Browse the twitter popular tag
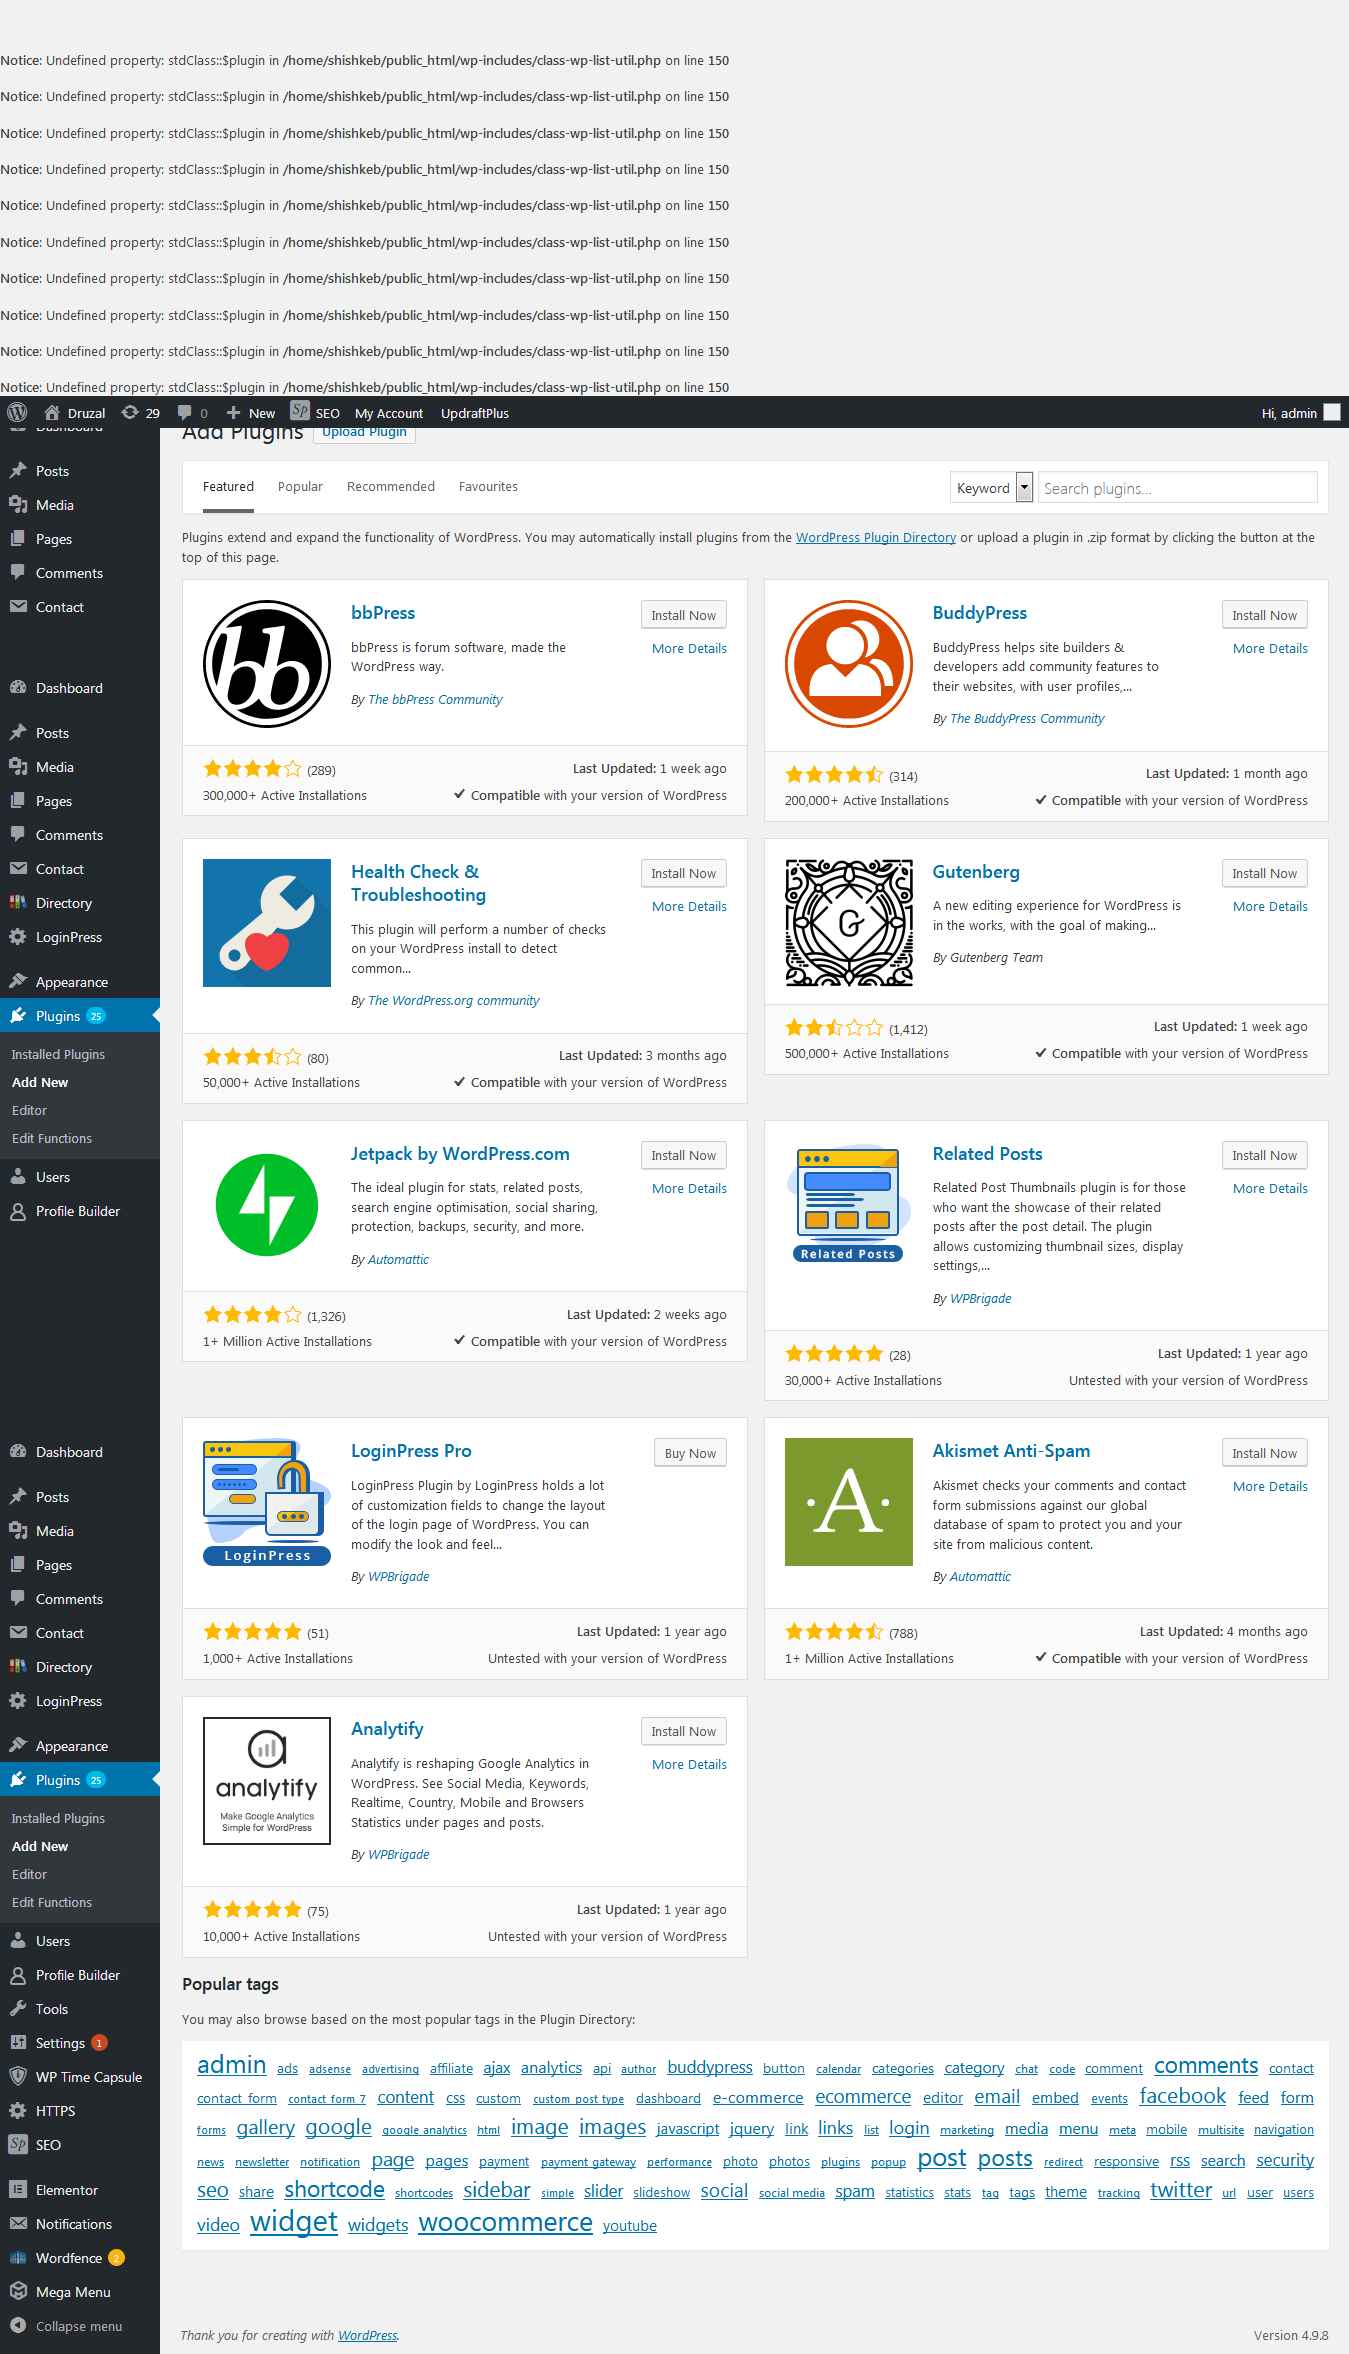The height and width of the screenshot is (2354, 1349). coord(1181,2190)
